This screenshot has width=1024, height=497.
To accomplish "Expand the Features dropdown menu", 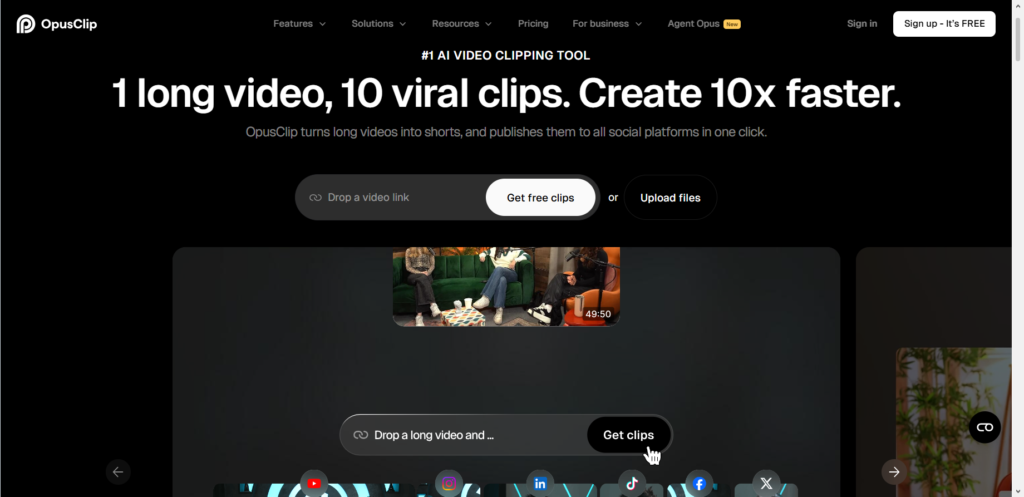I will point(299,24).
